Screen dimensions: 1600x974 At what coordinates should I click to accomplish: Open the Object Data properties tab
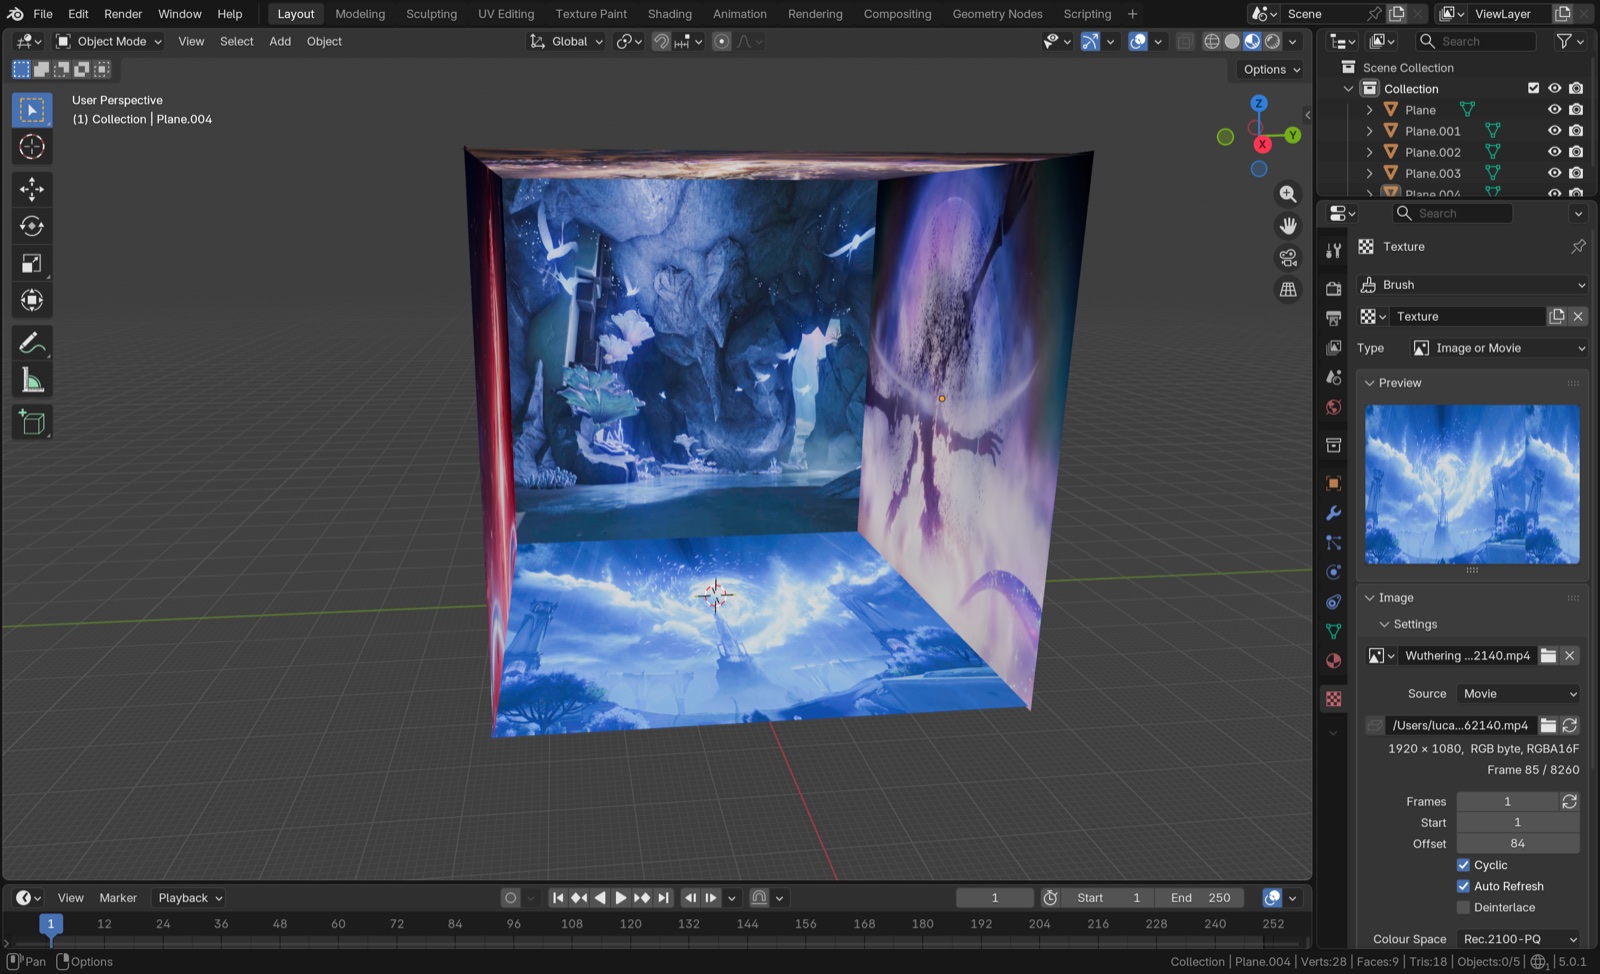tap(1333, 631)
